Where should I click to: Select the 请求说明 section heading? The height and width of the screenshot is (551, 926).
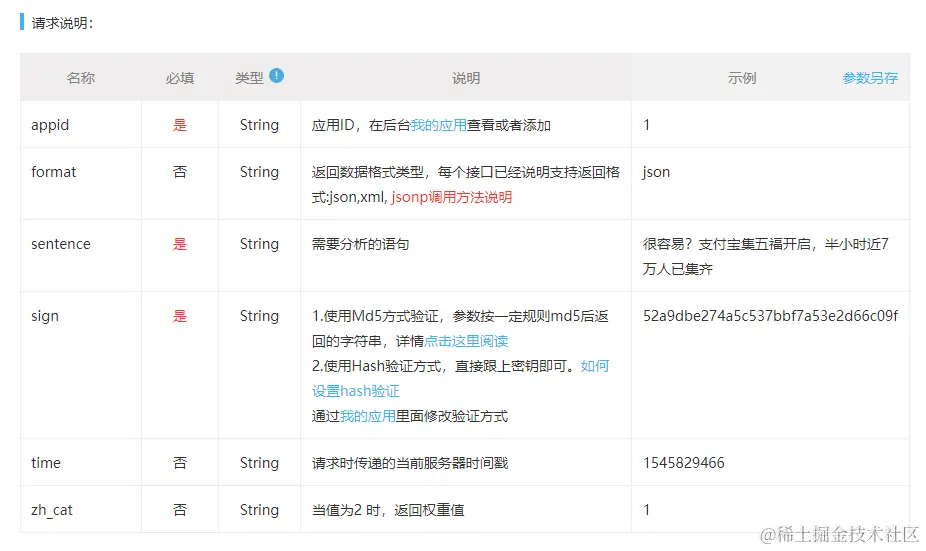[x=62, y=23]
